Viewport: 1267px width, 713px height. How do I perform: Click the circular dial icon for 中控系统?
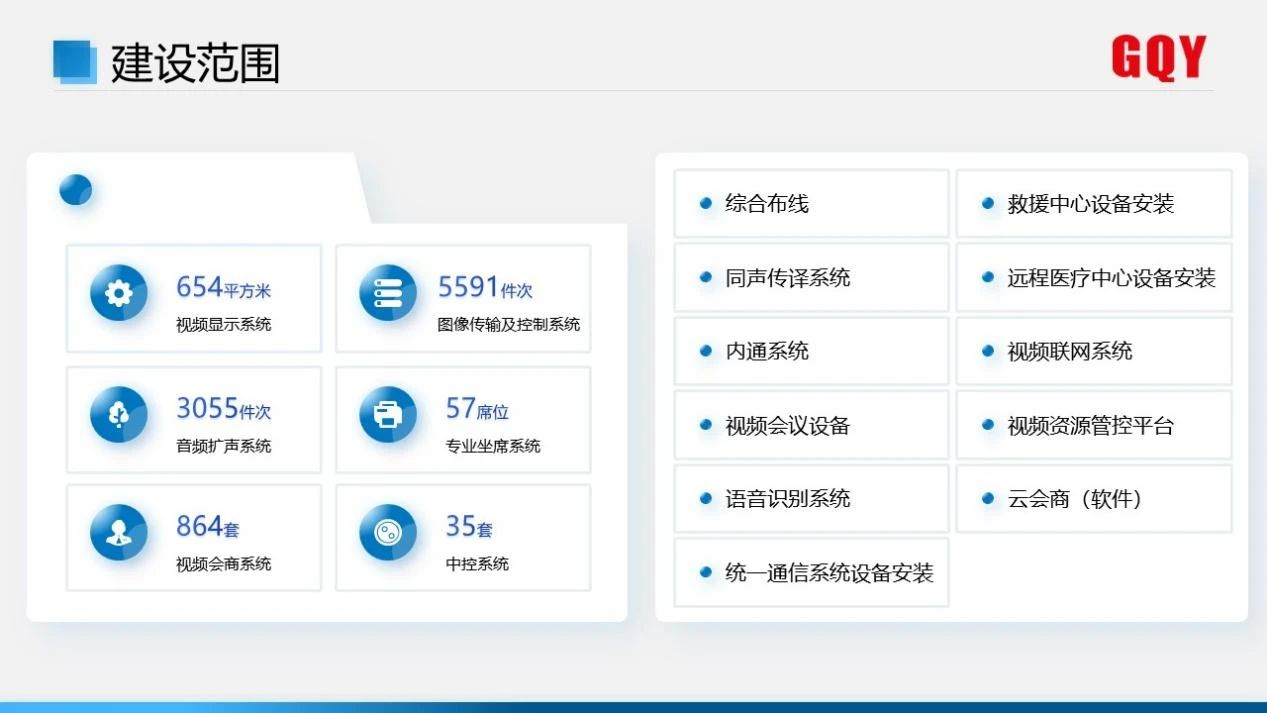click(x=388, y=533)
